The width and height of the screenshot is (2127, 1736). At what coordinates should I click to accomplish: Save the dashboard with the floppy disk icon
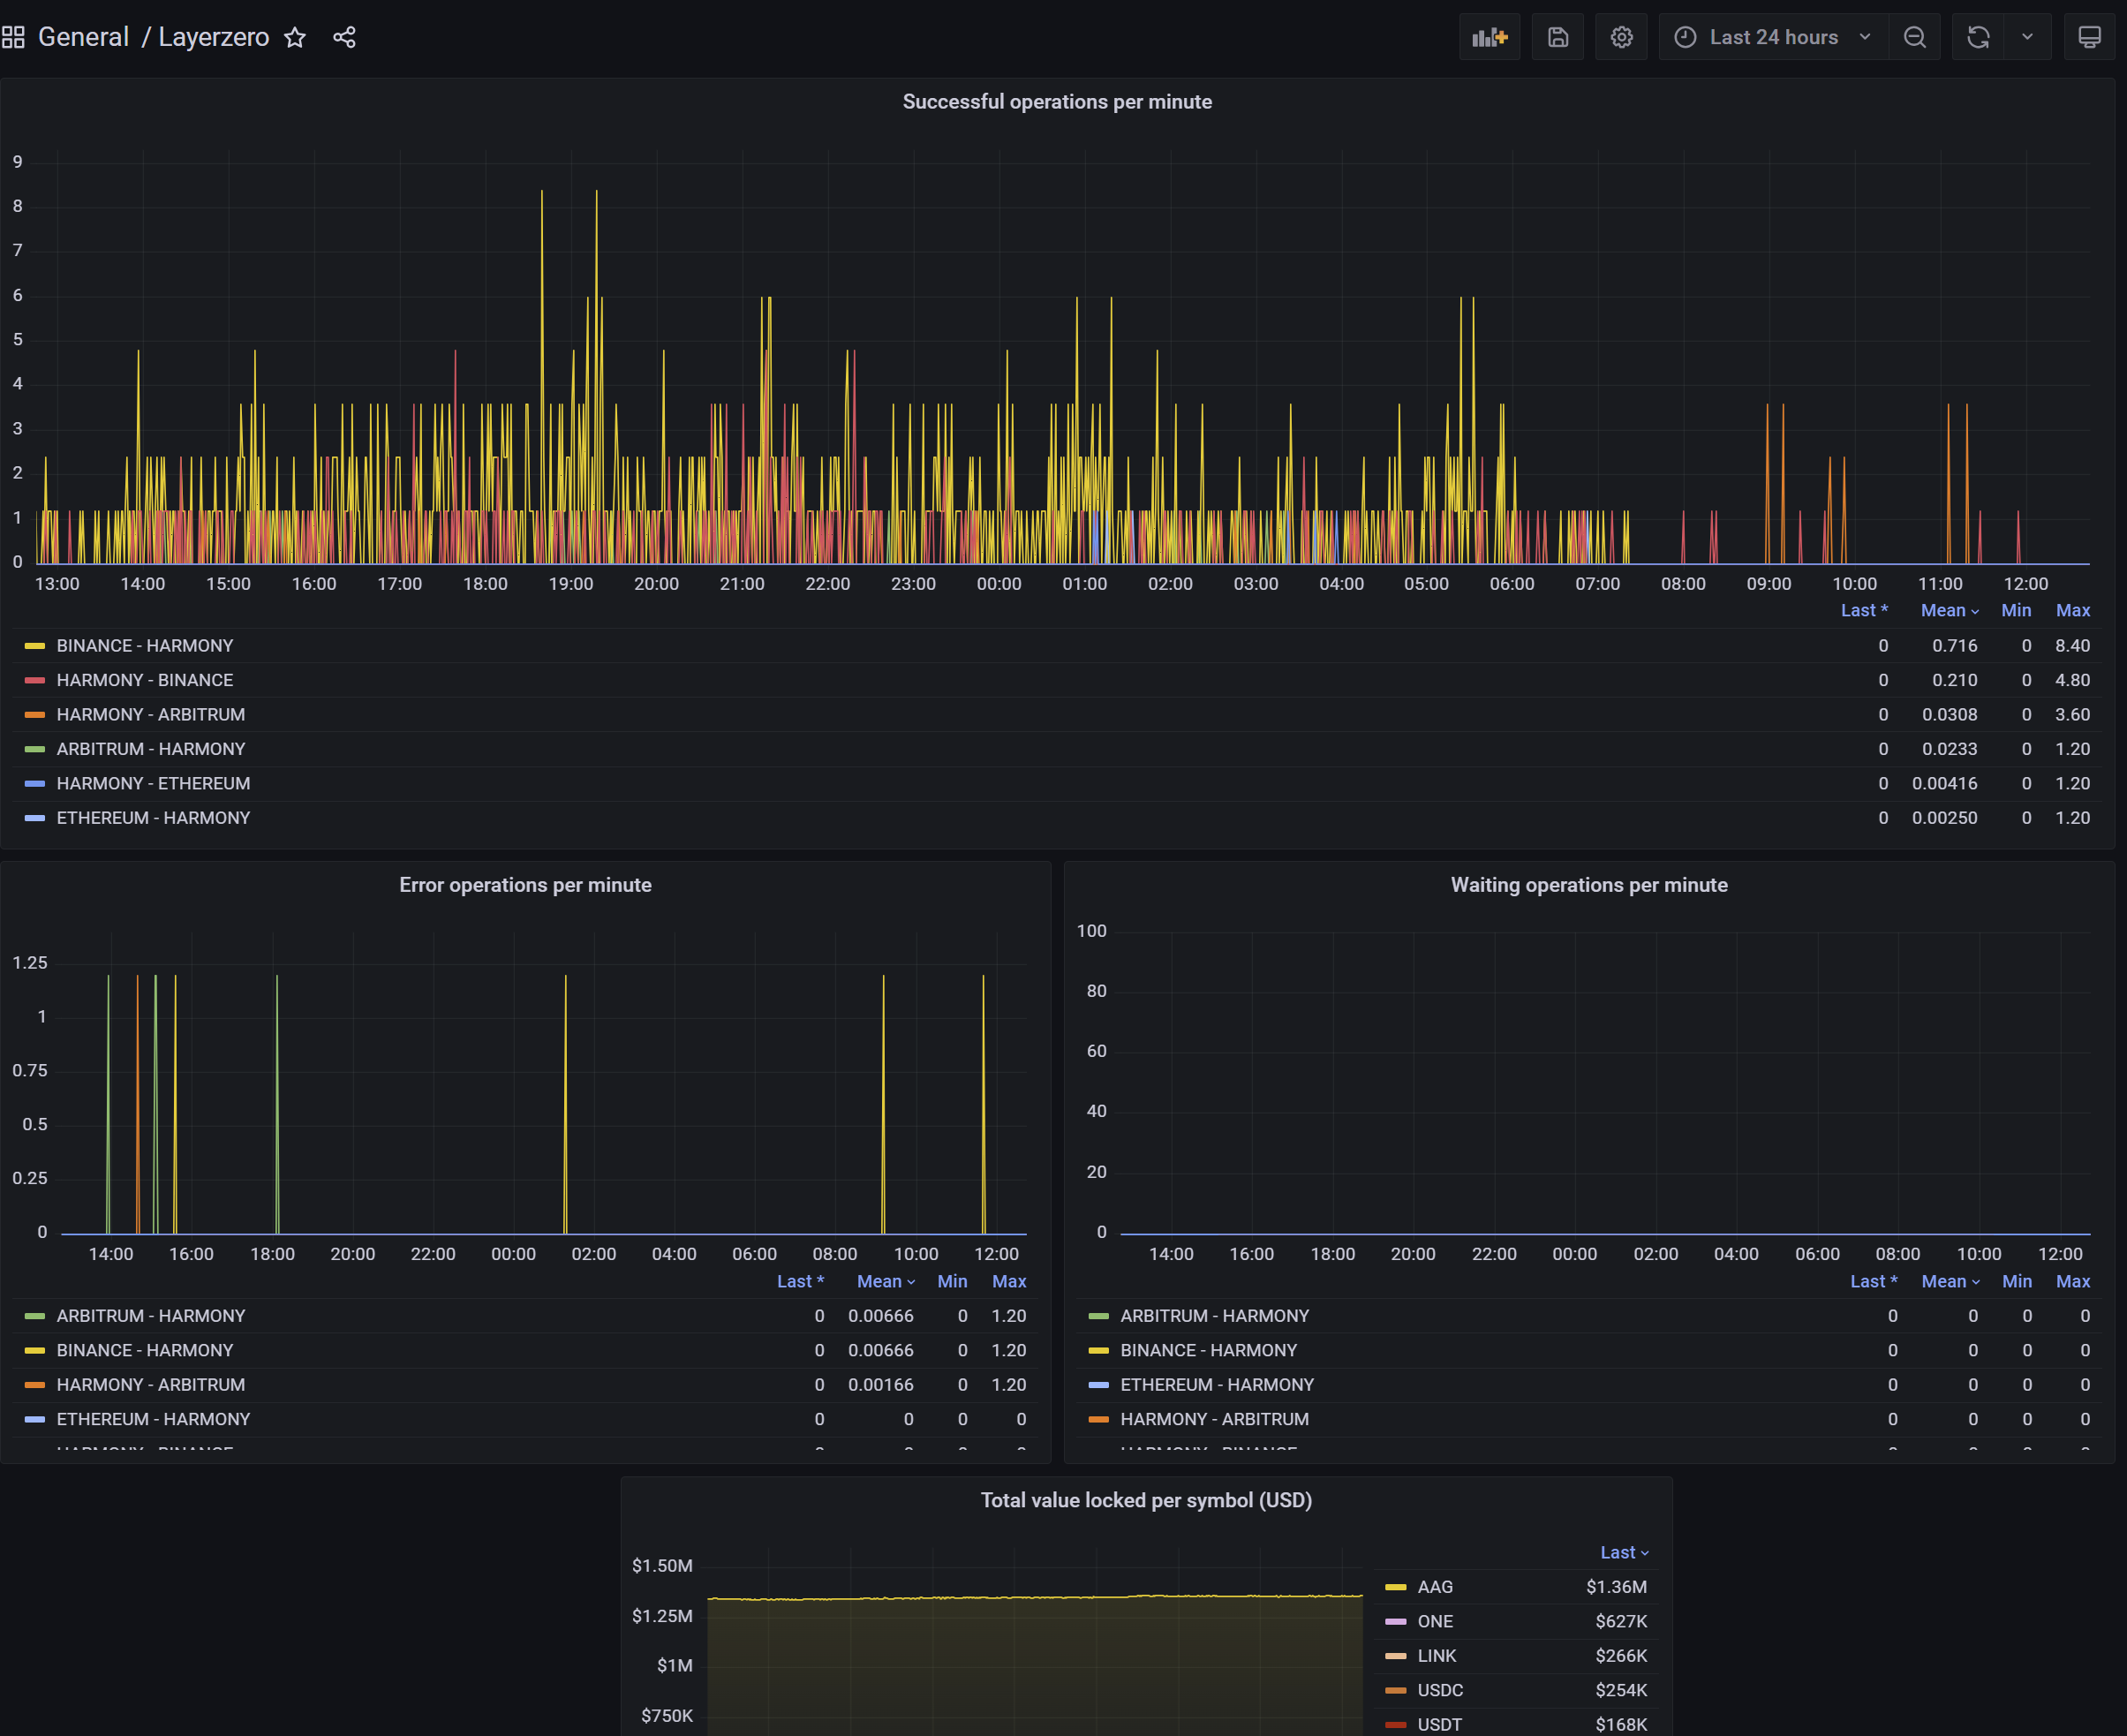(x=1557, y=37)
